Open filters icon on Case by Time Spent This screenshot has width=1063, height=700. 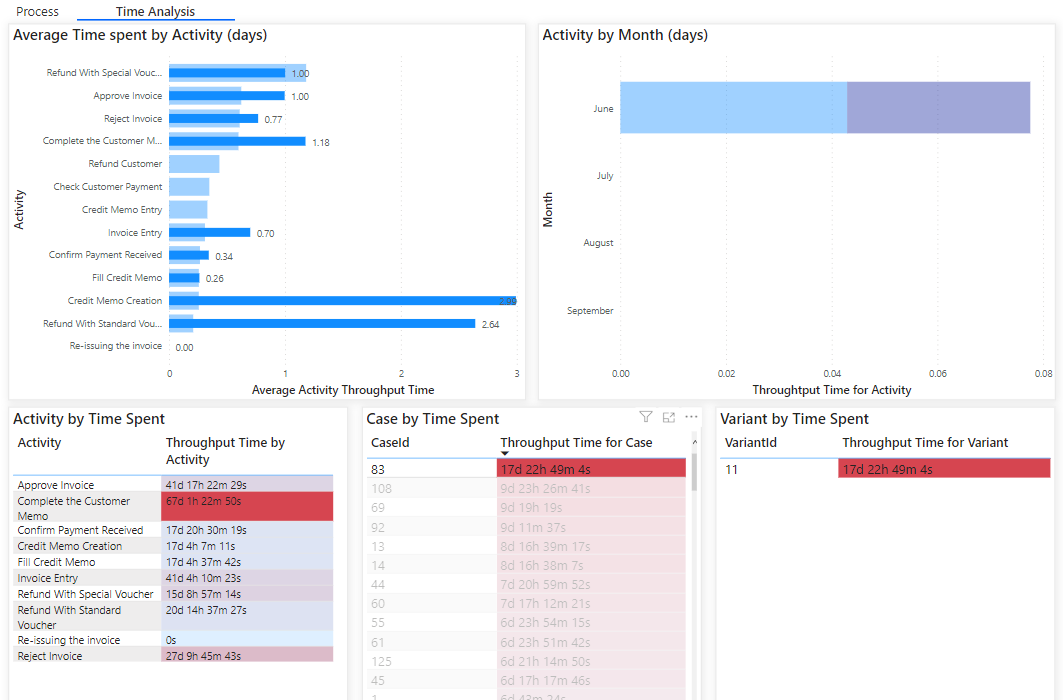pyautogui.click(x=646, y=417)
